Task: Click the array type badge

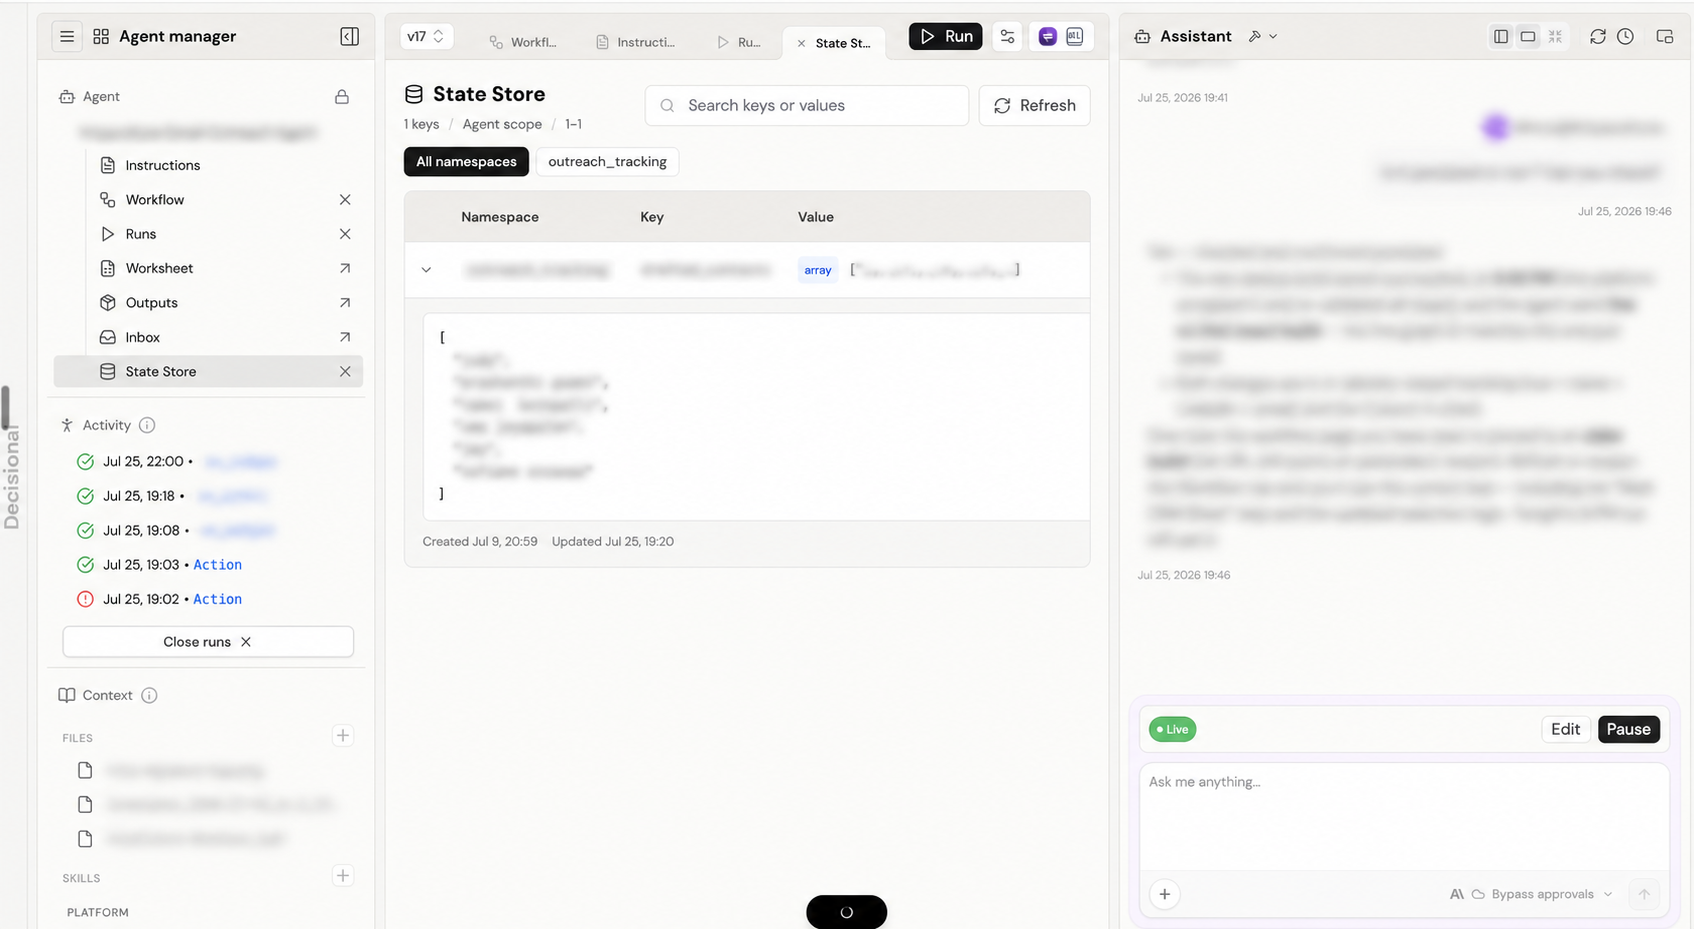Action: coord(817,270)
